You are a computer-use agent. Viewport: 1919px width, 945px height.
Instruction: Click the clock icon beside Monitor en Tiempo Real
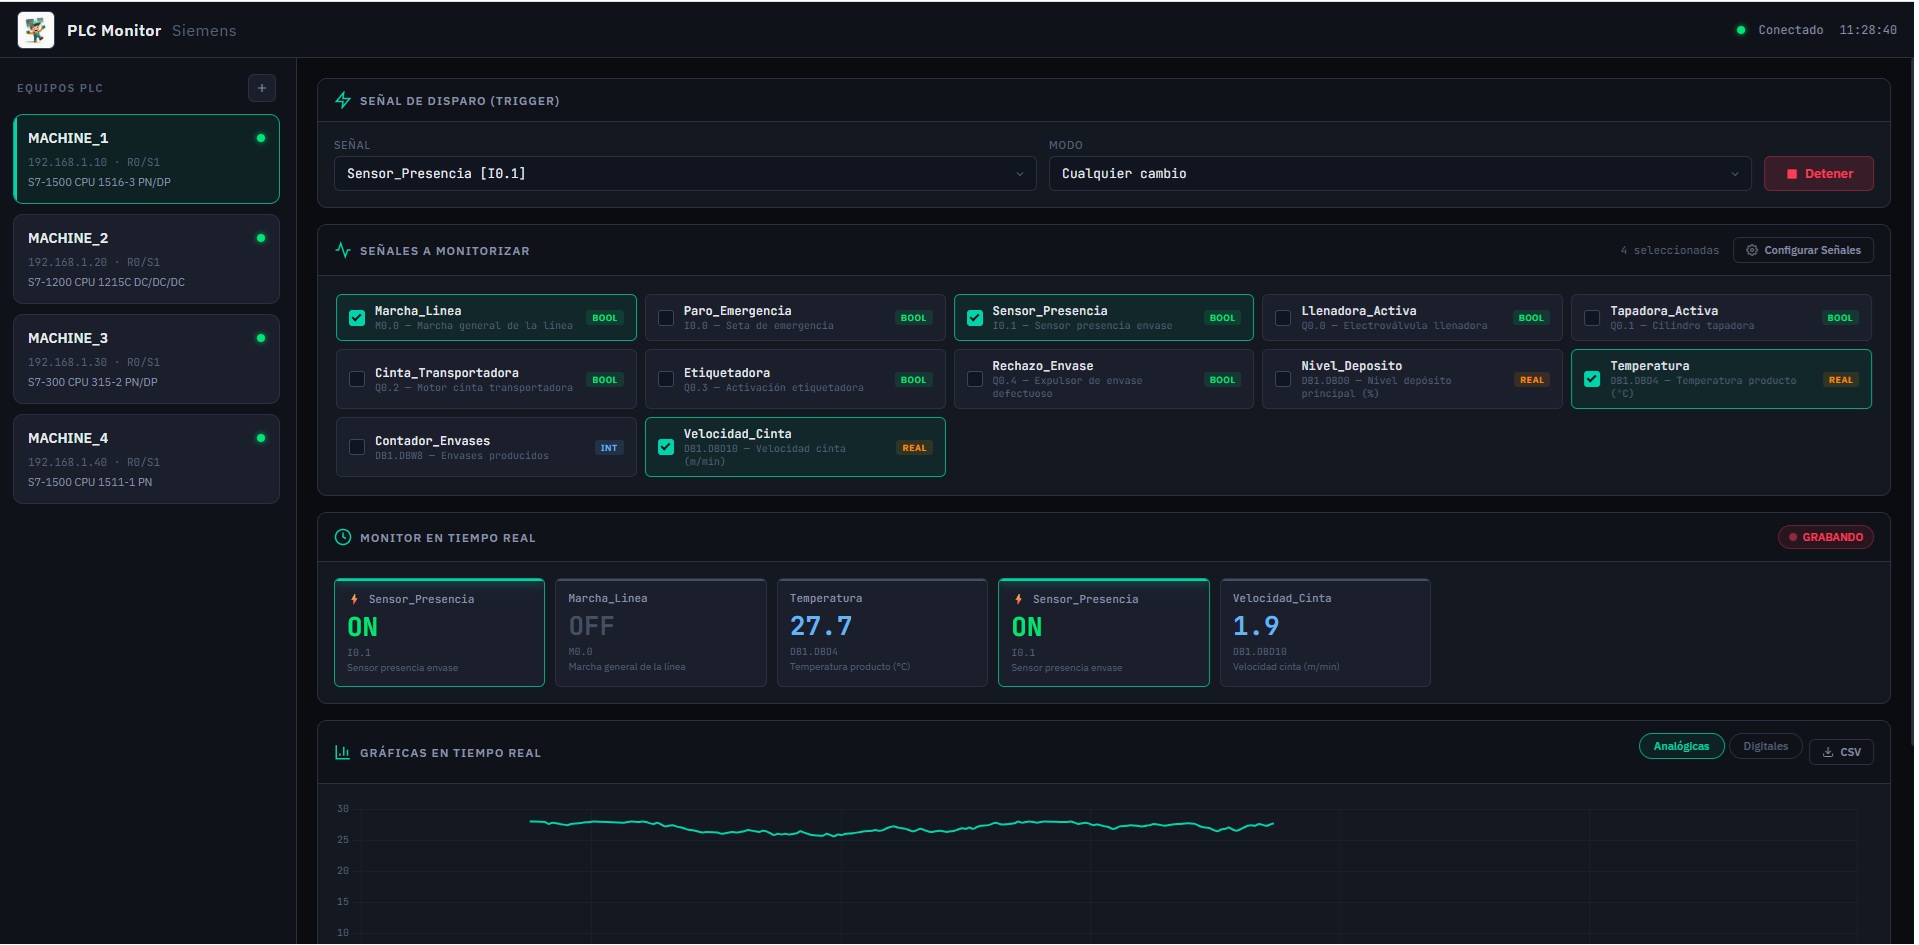[343, 537]
